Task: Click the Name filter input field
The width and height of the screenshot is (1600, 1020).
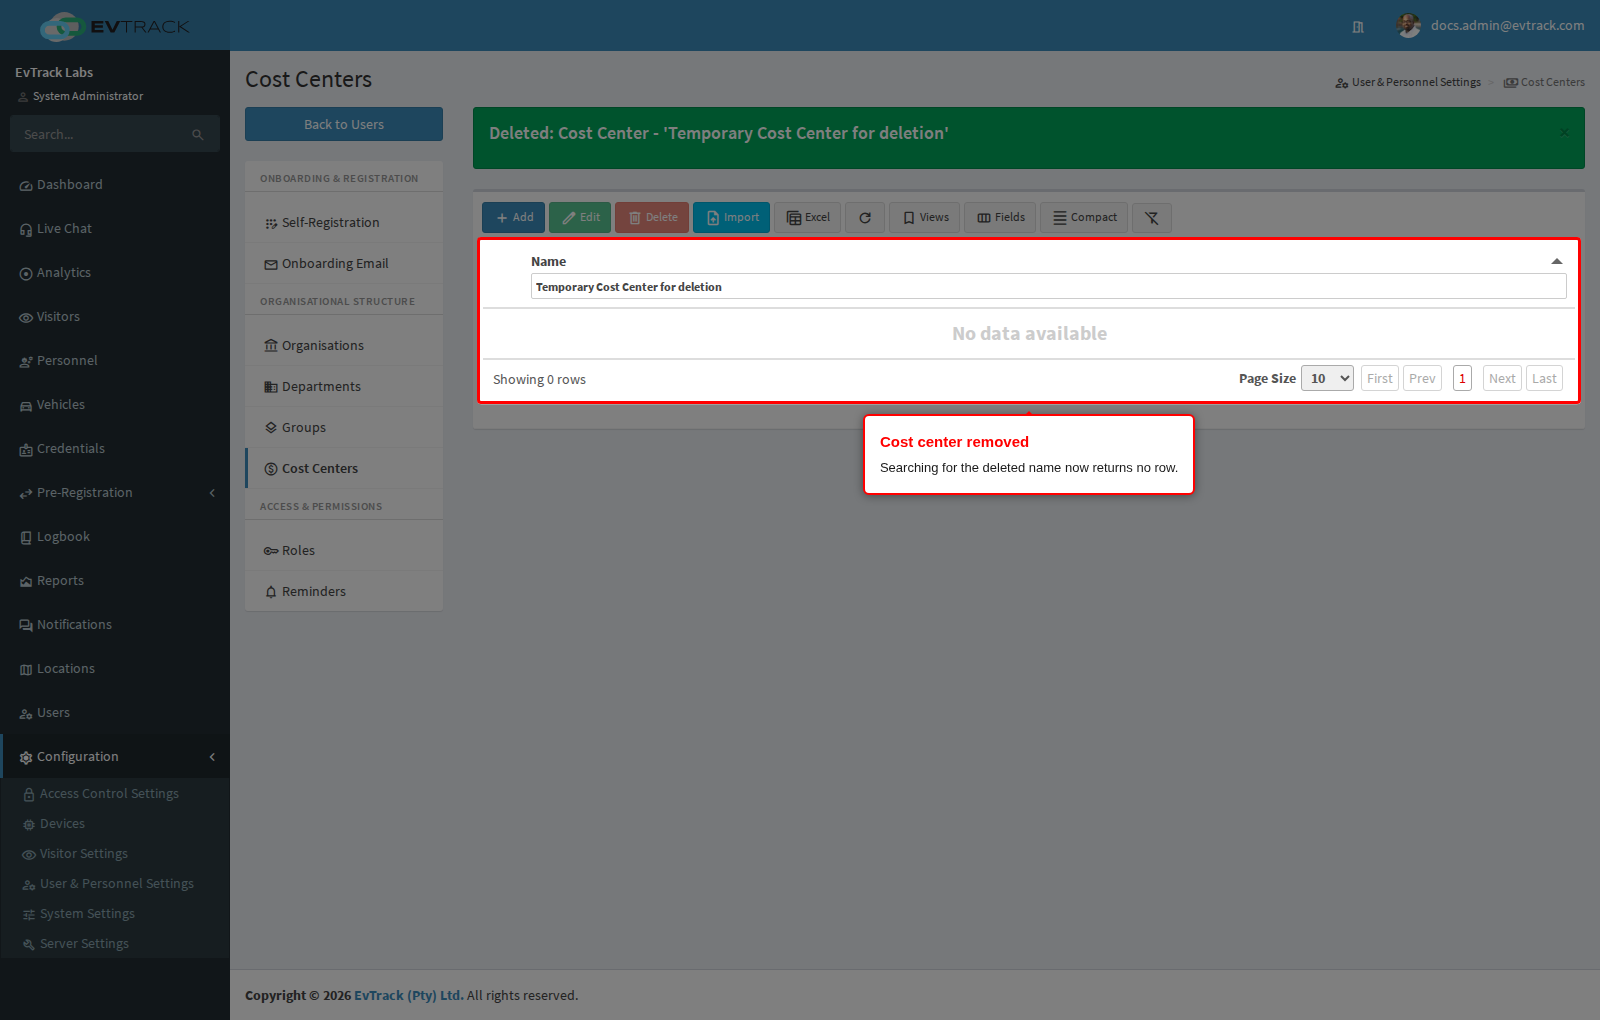Action: (1048, 287)
